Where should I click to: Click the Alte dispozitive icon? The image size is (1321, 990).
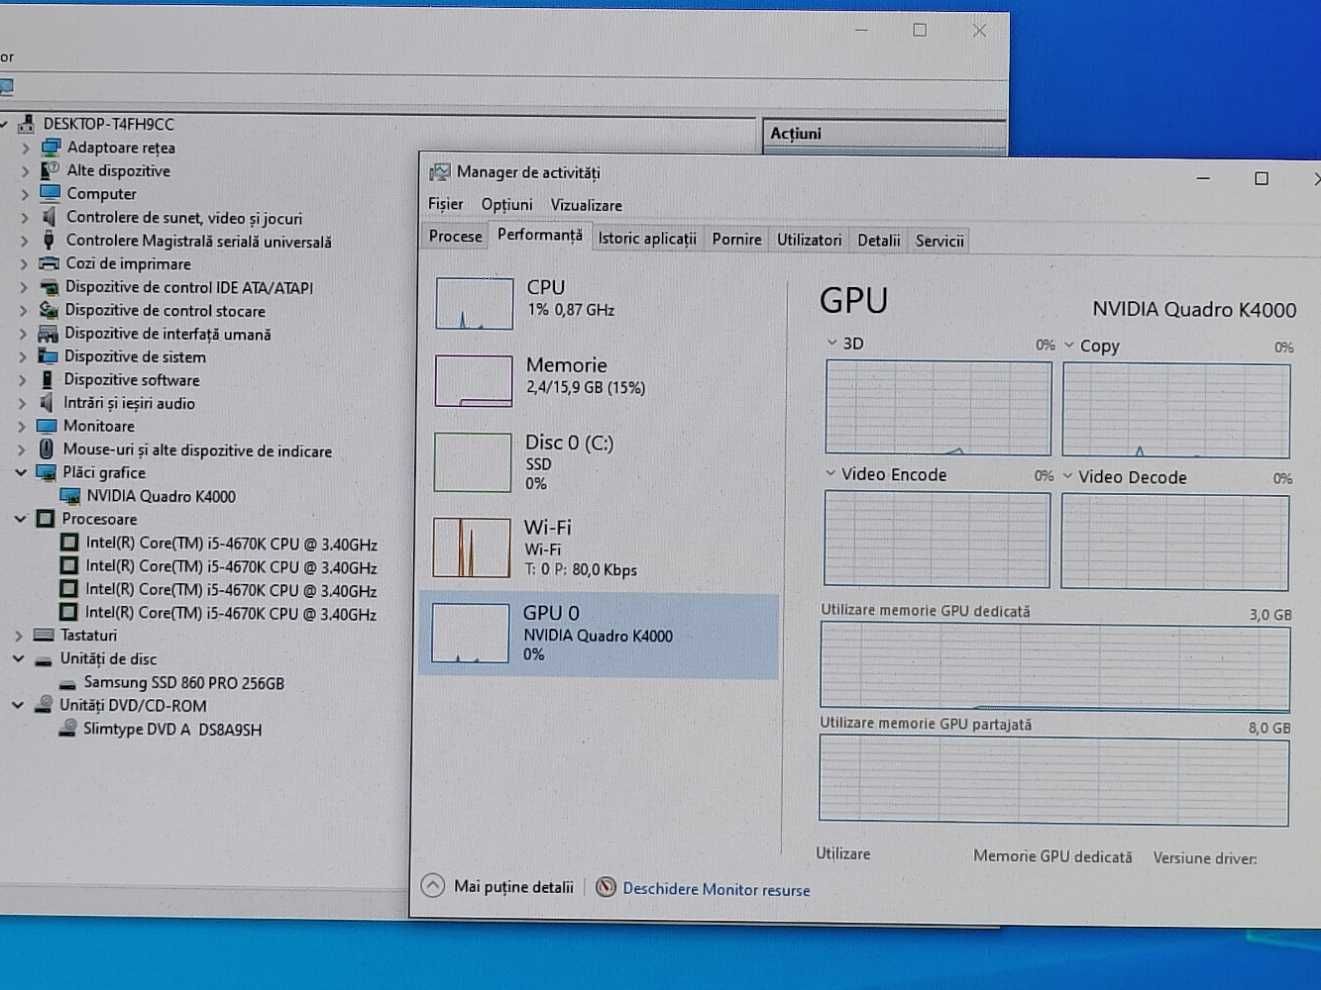(x=50, y=170)
